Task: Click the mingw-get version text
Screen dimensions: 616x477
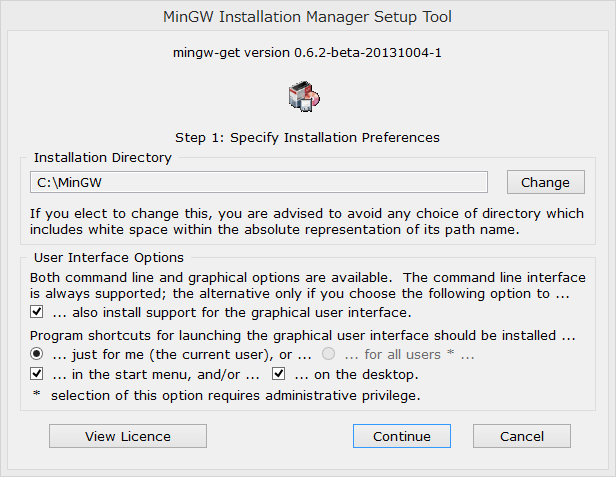Action: click(307, 53)
